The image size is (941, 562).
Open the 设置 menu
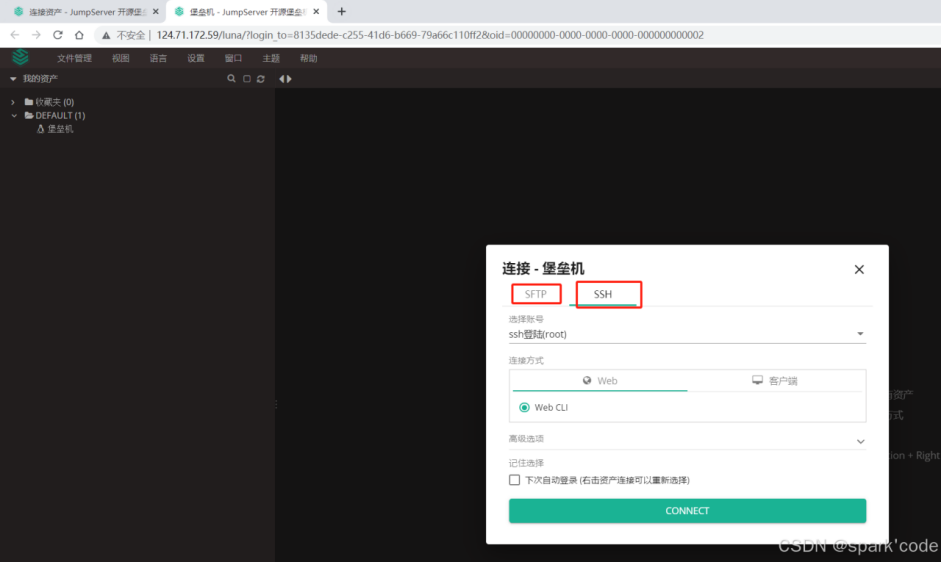(x=196, y=58)
